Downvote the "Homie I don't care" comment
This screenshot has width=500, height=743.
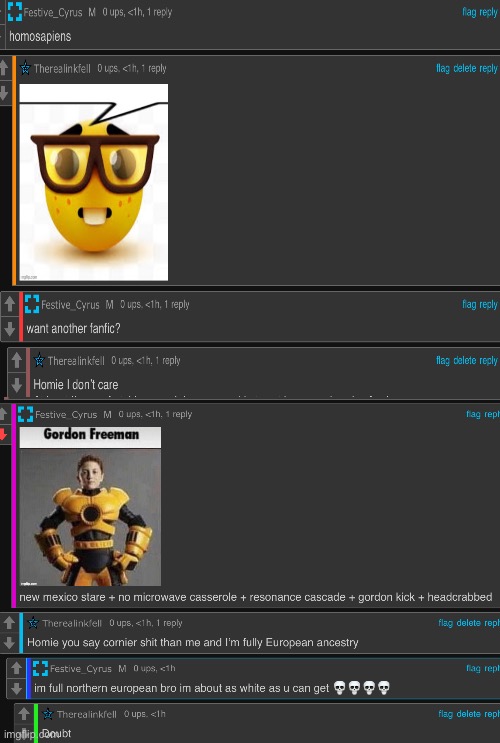pyautogui.click(x=17, y=384)
